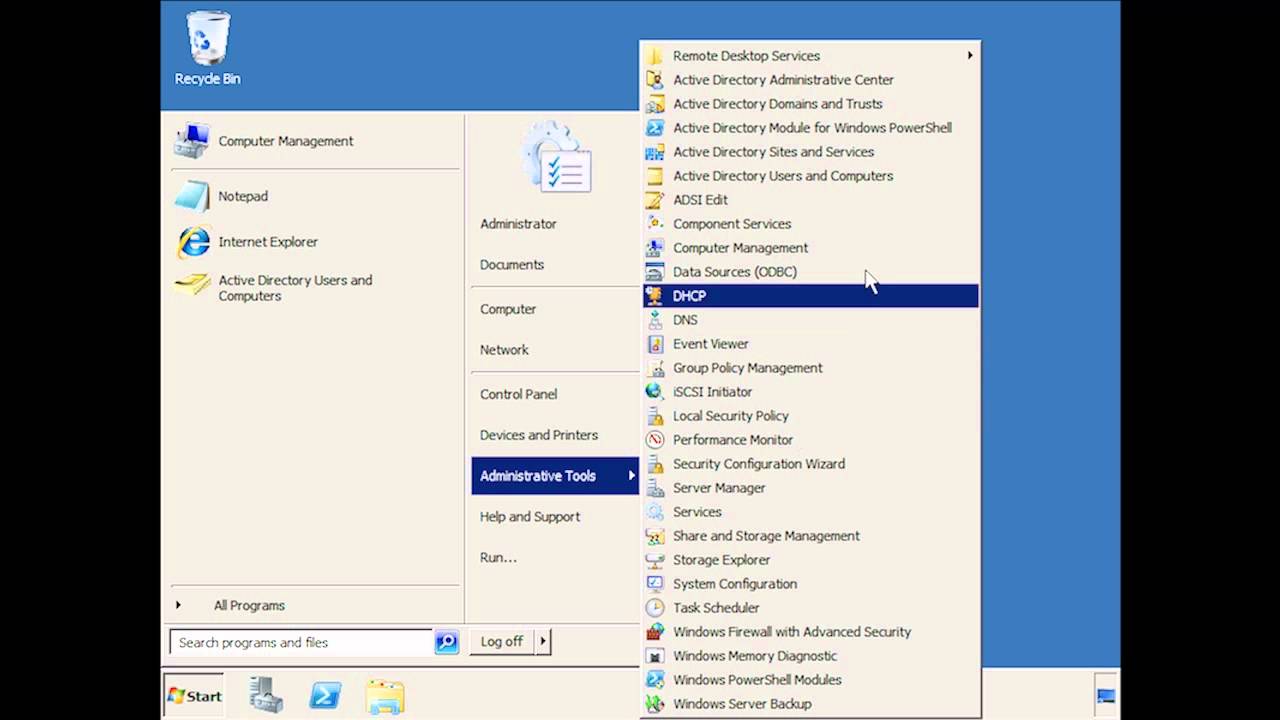
Task: Click the Event Viewer icon
Action: [654, 344]
